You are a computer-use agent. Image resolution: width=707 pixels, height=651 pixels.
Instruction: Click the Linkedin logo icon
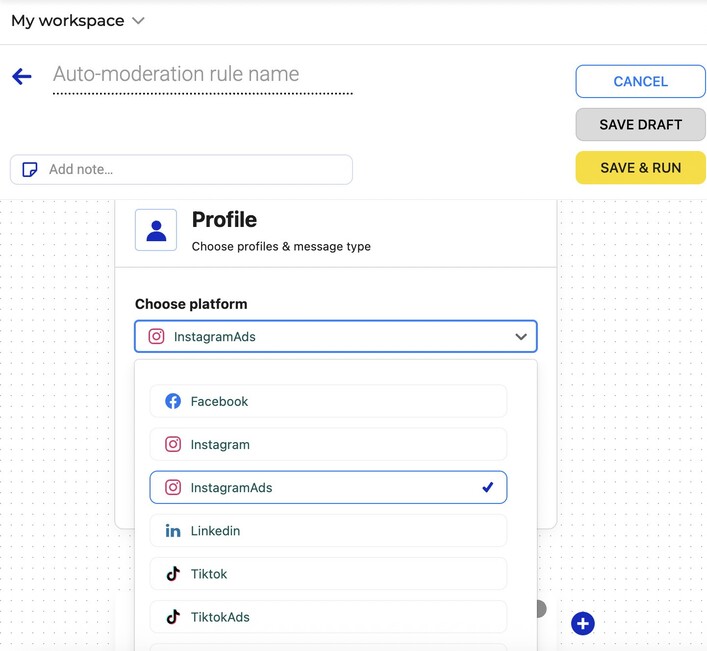(x=173, y=531)
